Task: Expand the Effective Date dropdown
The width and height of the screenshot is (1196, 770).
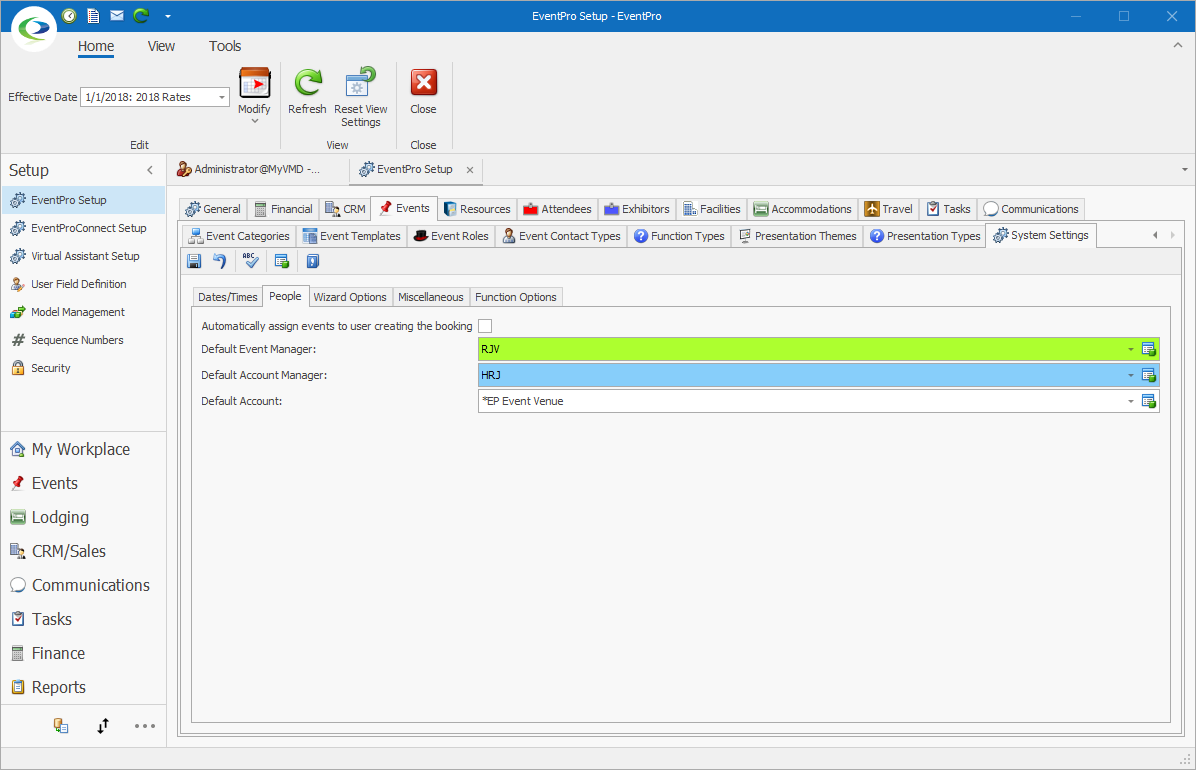Action: click(222, 98)
